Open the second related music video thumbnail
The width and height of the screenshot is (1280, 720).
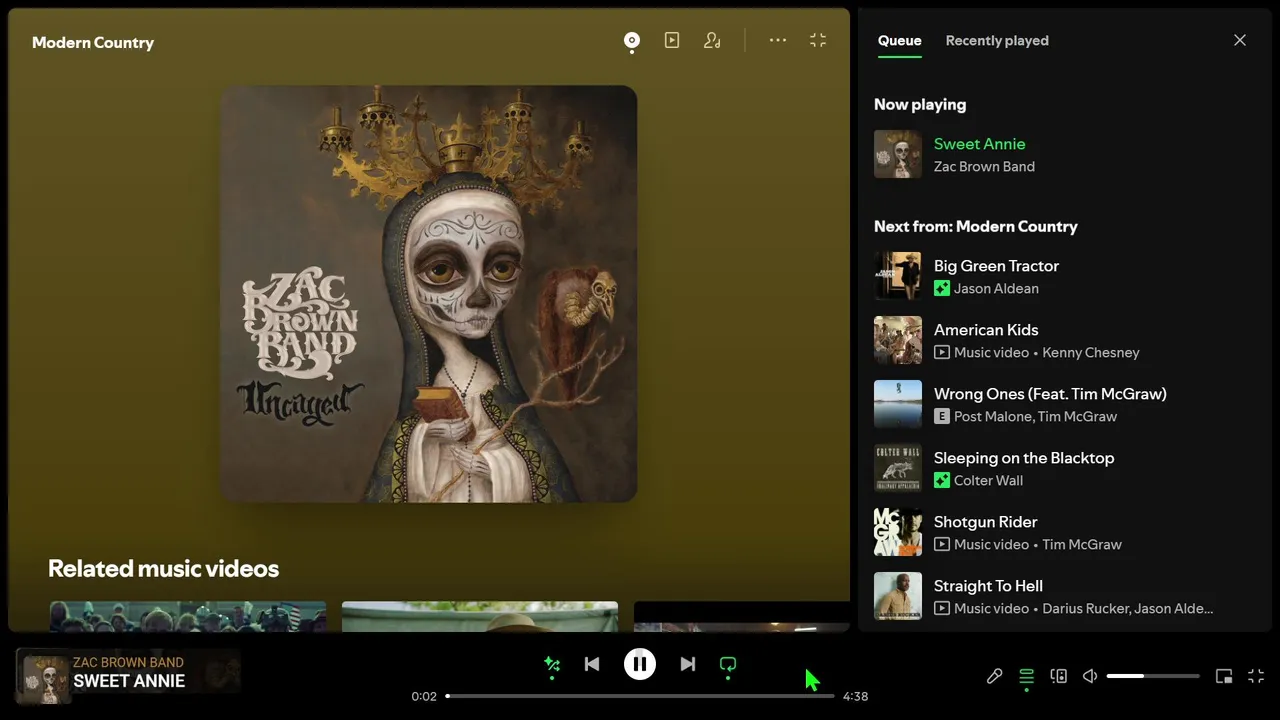[480, 616]
